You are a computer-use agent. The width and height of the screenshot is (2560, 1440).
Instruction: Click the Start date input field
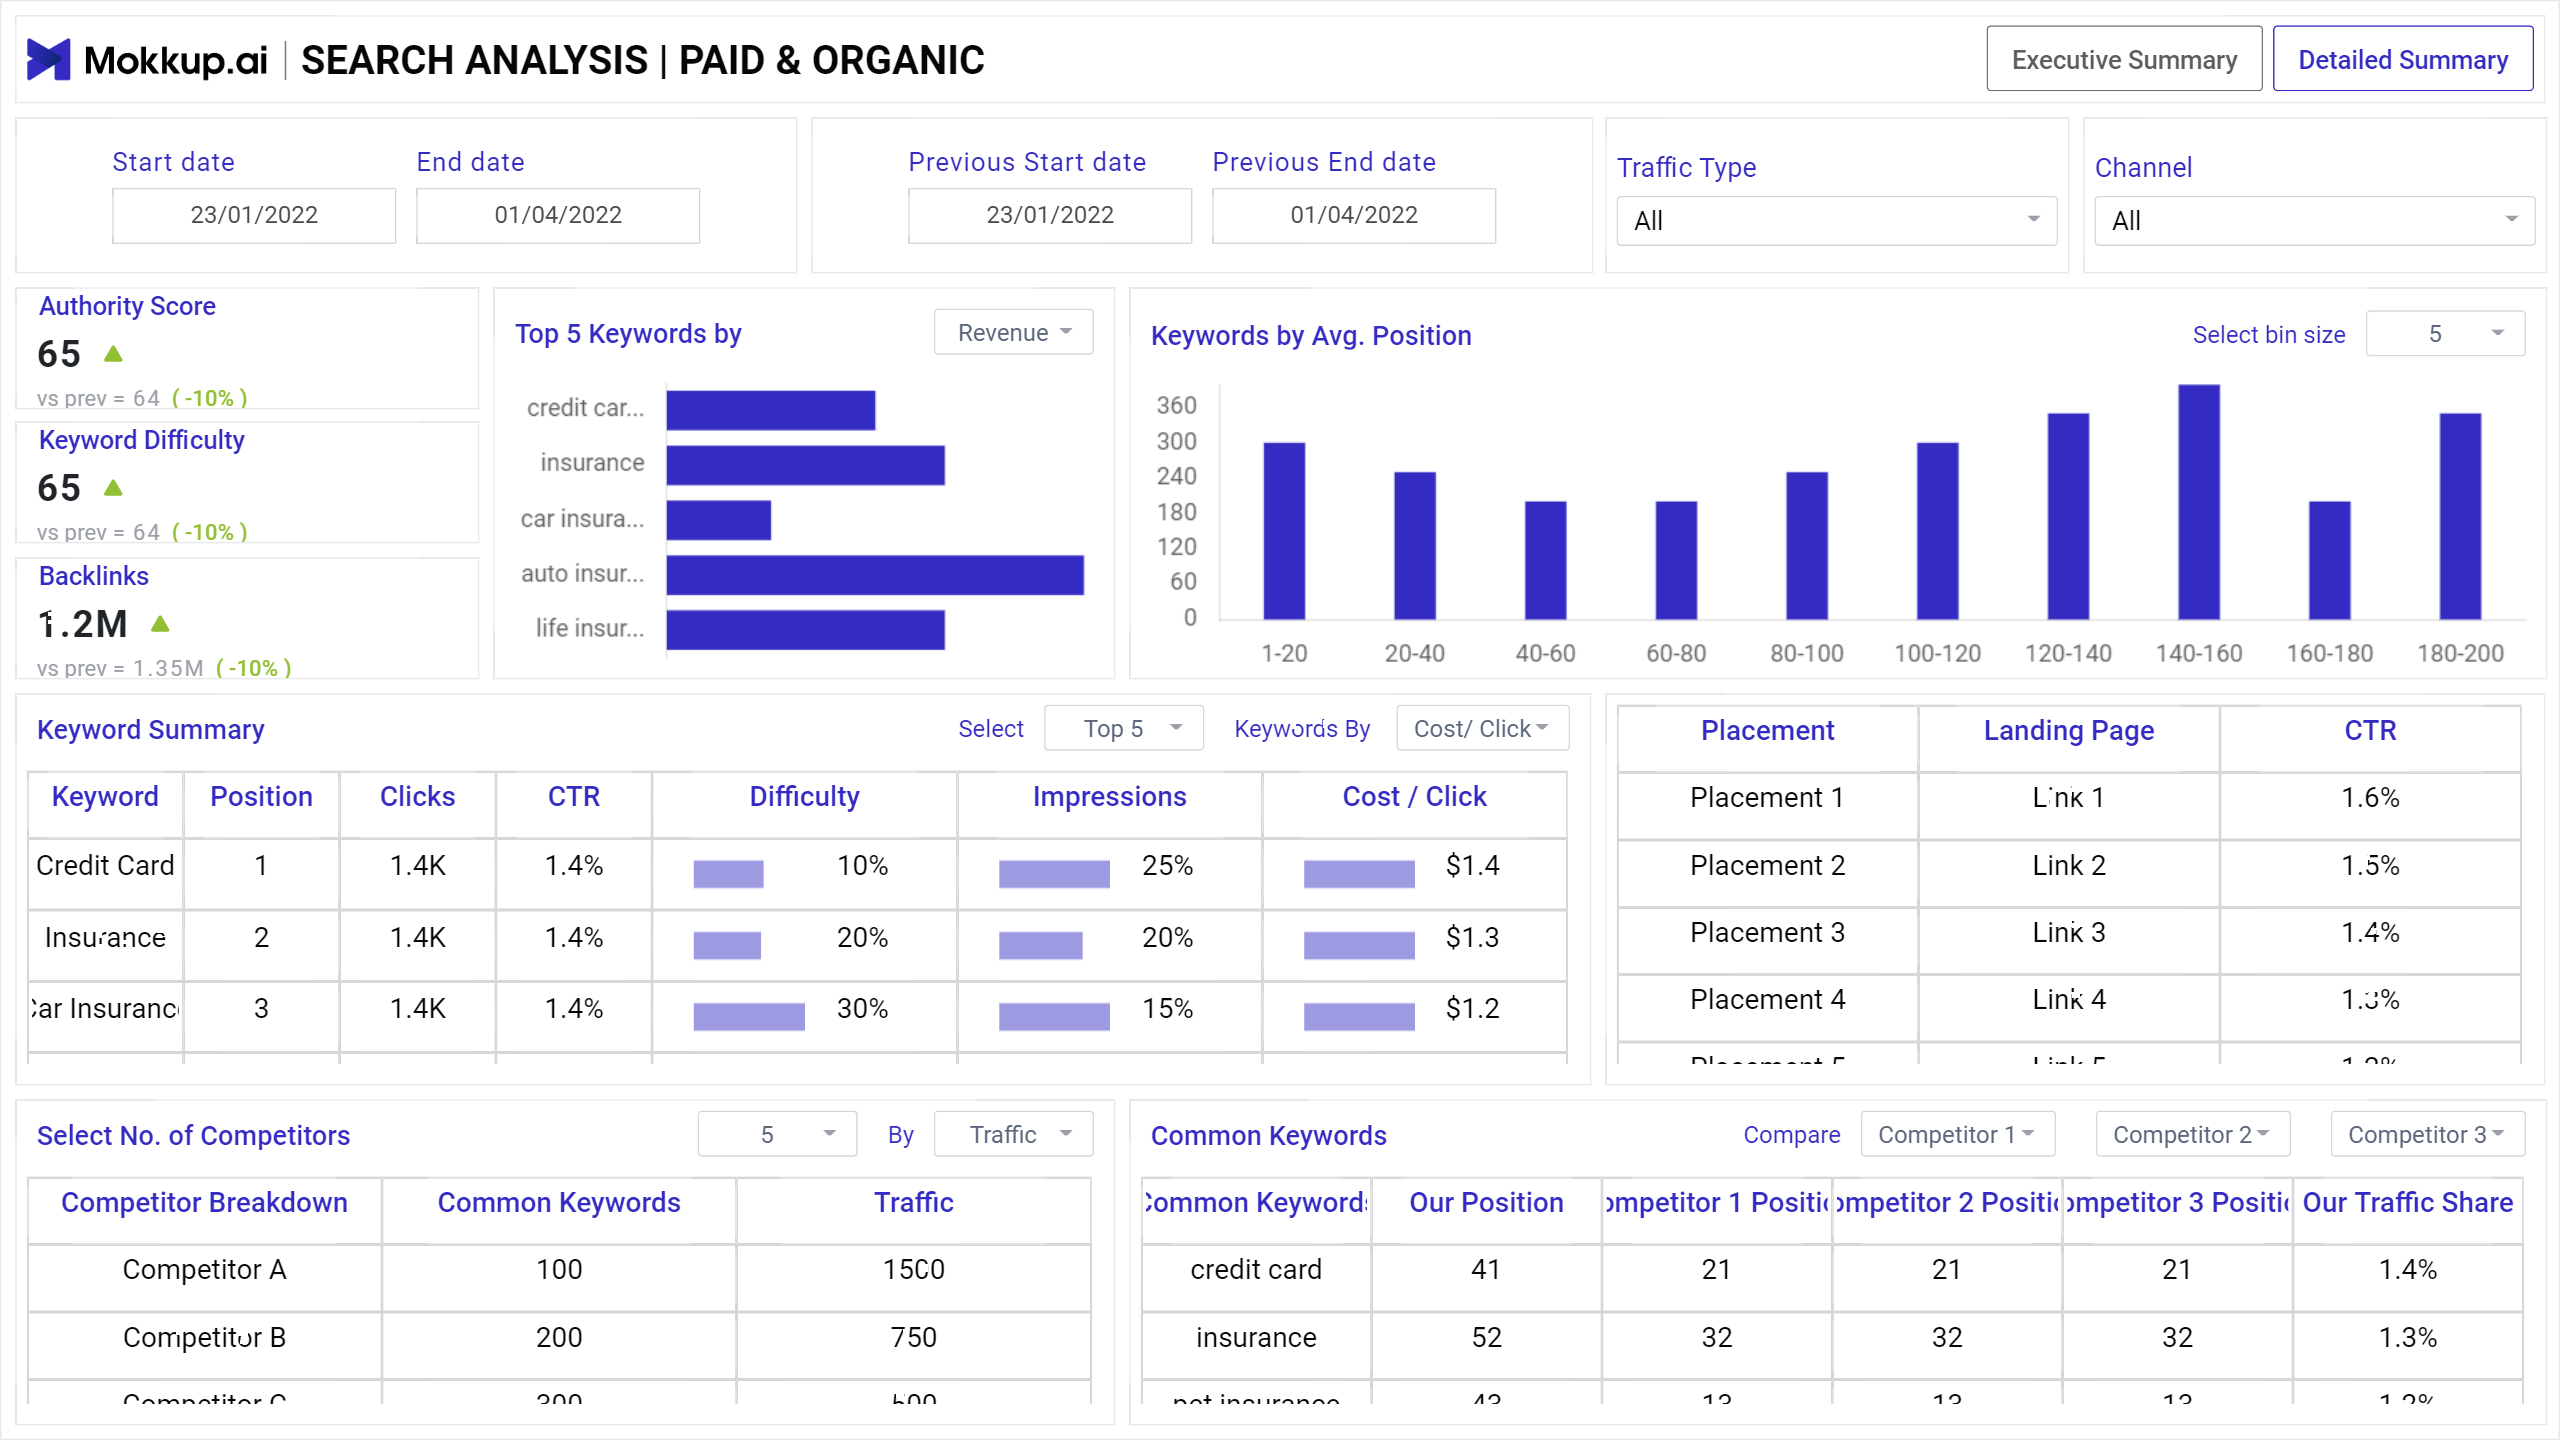click(254, 215)
